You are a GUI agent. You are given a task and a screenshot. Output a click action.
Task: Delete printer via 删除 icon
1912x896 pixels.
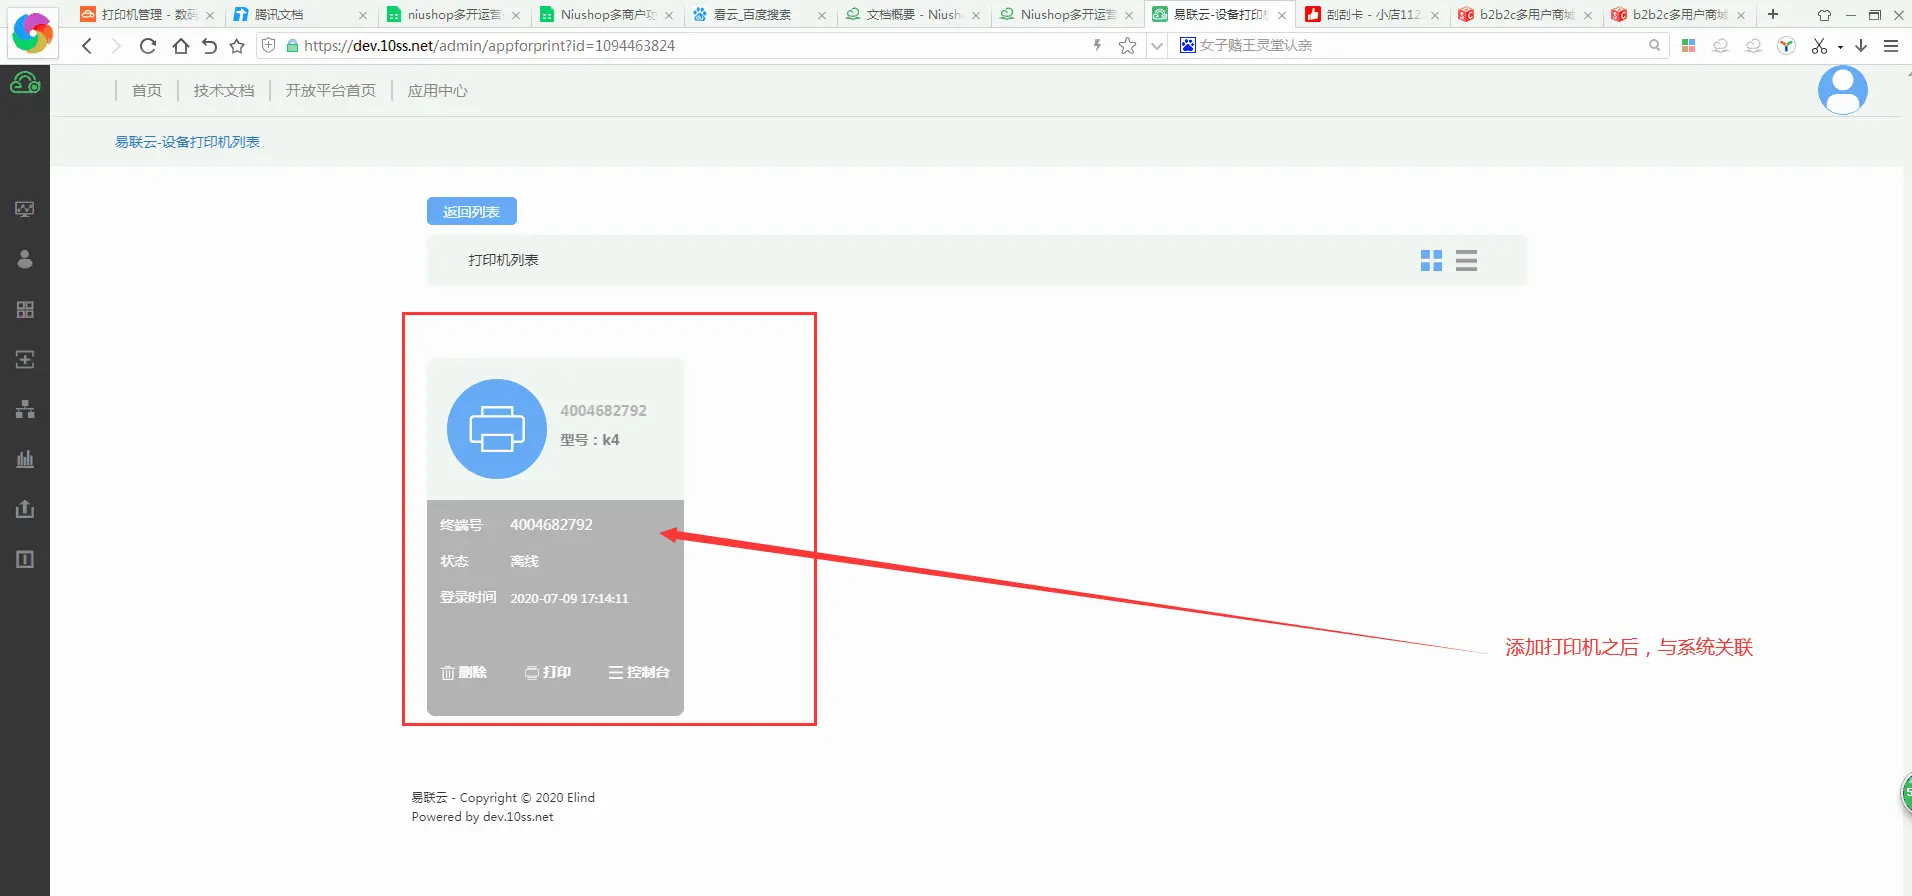[464, 673]
